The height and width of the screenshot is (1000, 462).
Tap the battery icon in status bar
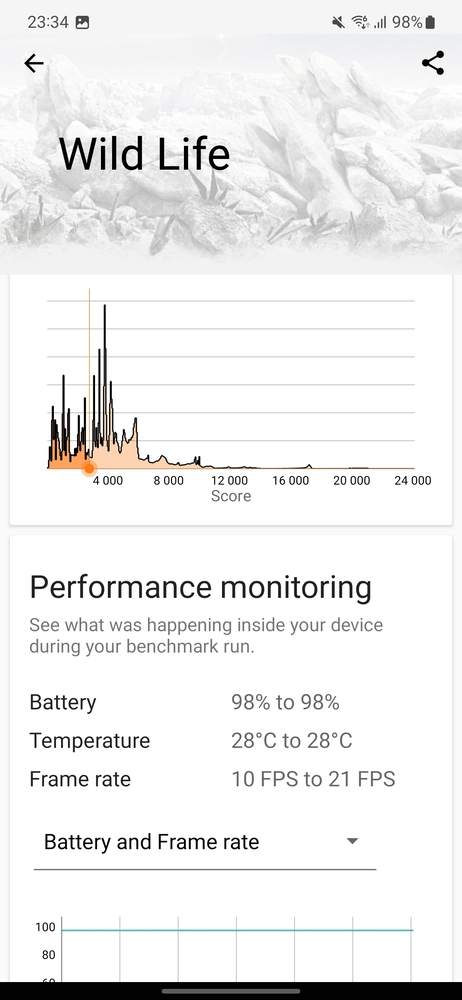(x=431, y=22)
